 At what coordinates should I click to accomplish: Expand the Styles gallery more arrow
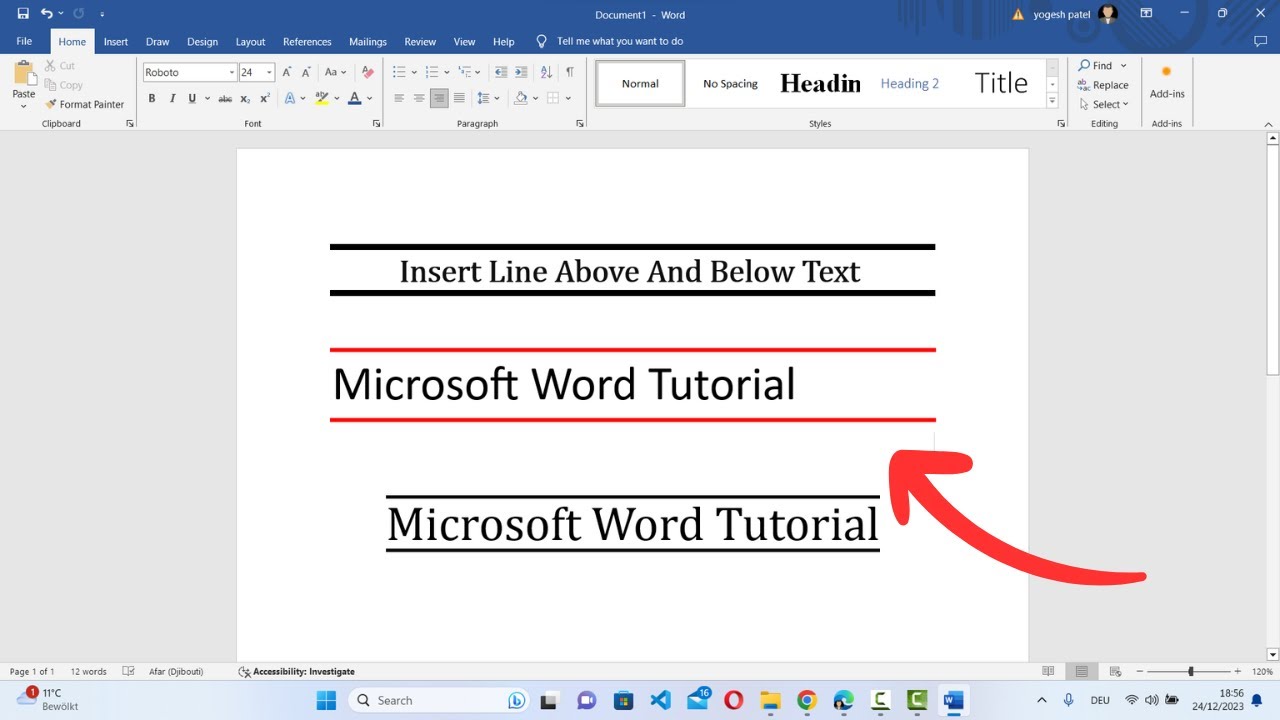coord(1052,101)
